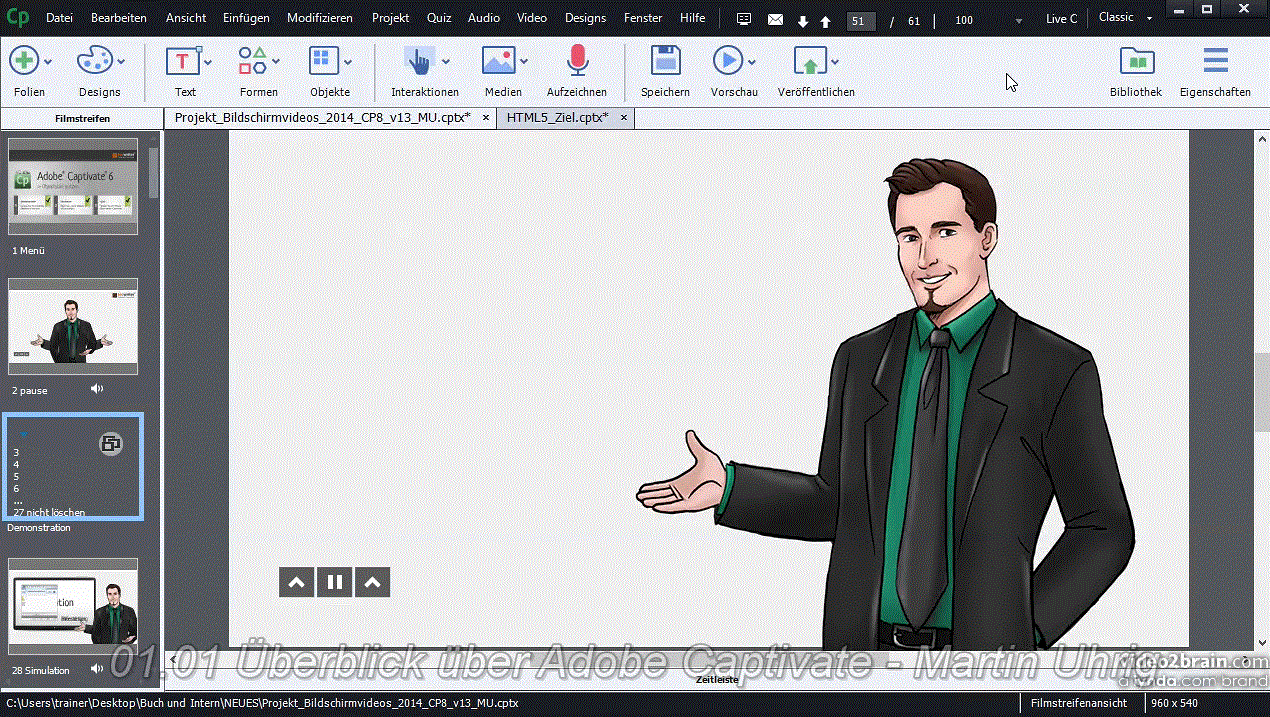1270x717 pixels.
Task: Go to the next slide with down arrow
Action: 803,20
